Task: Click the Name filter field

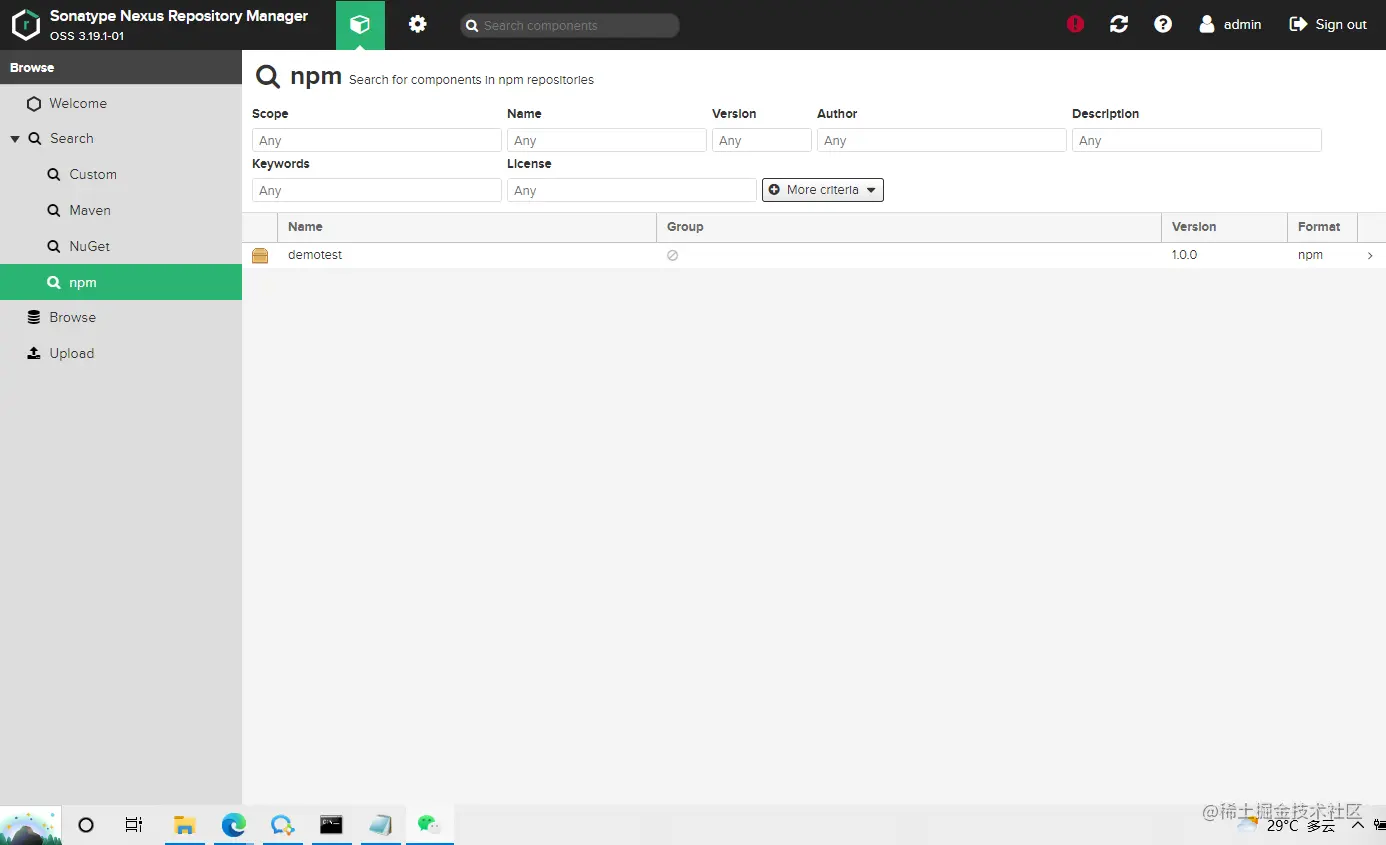Action: [607, 140]
